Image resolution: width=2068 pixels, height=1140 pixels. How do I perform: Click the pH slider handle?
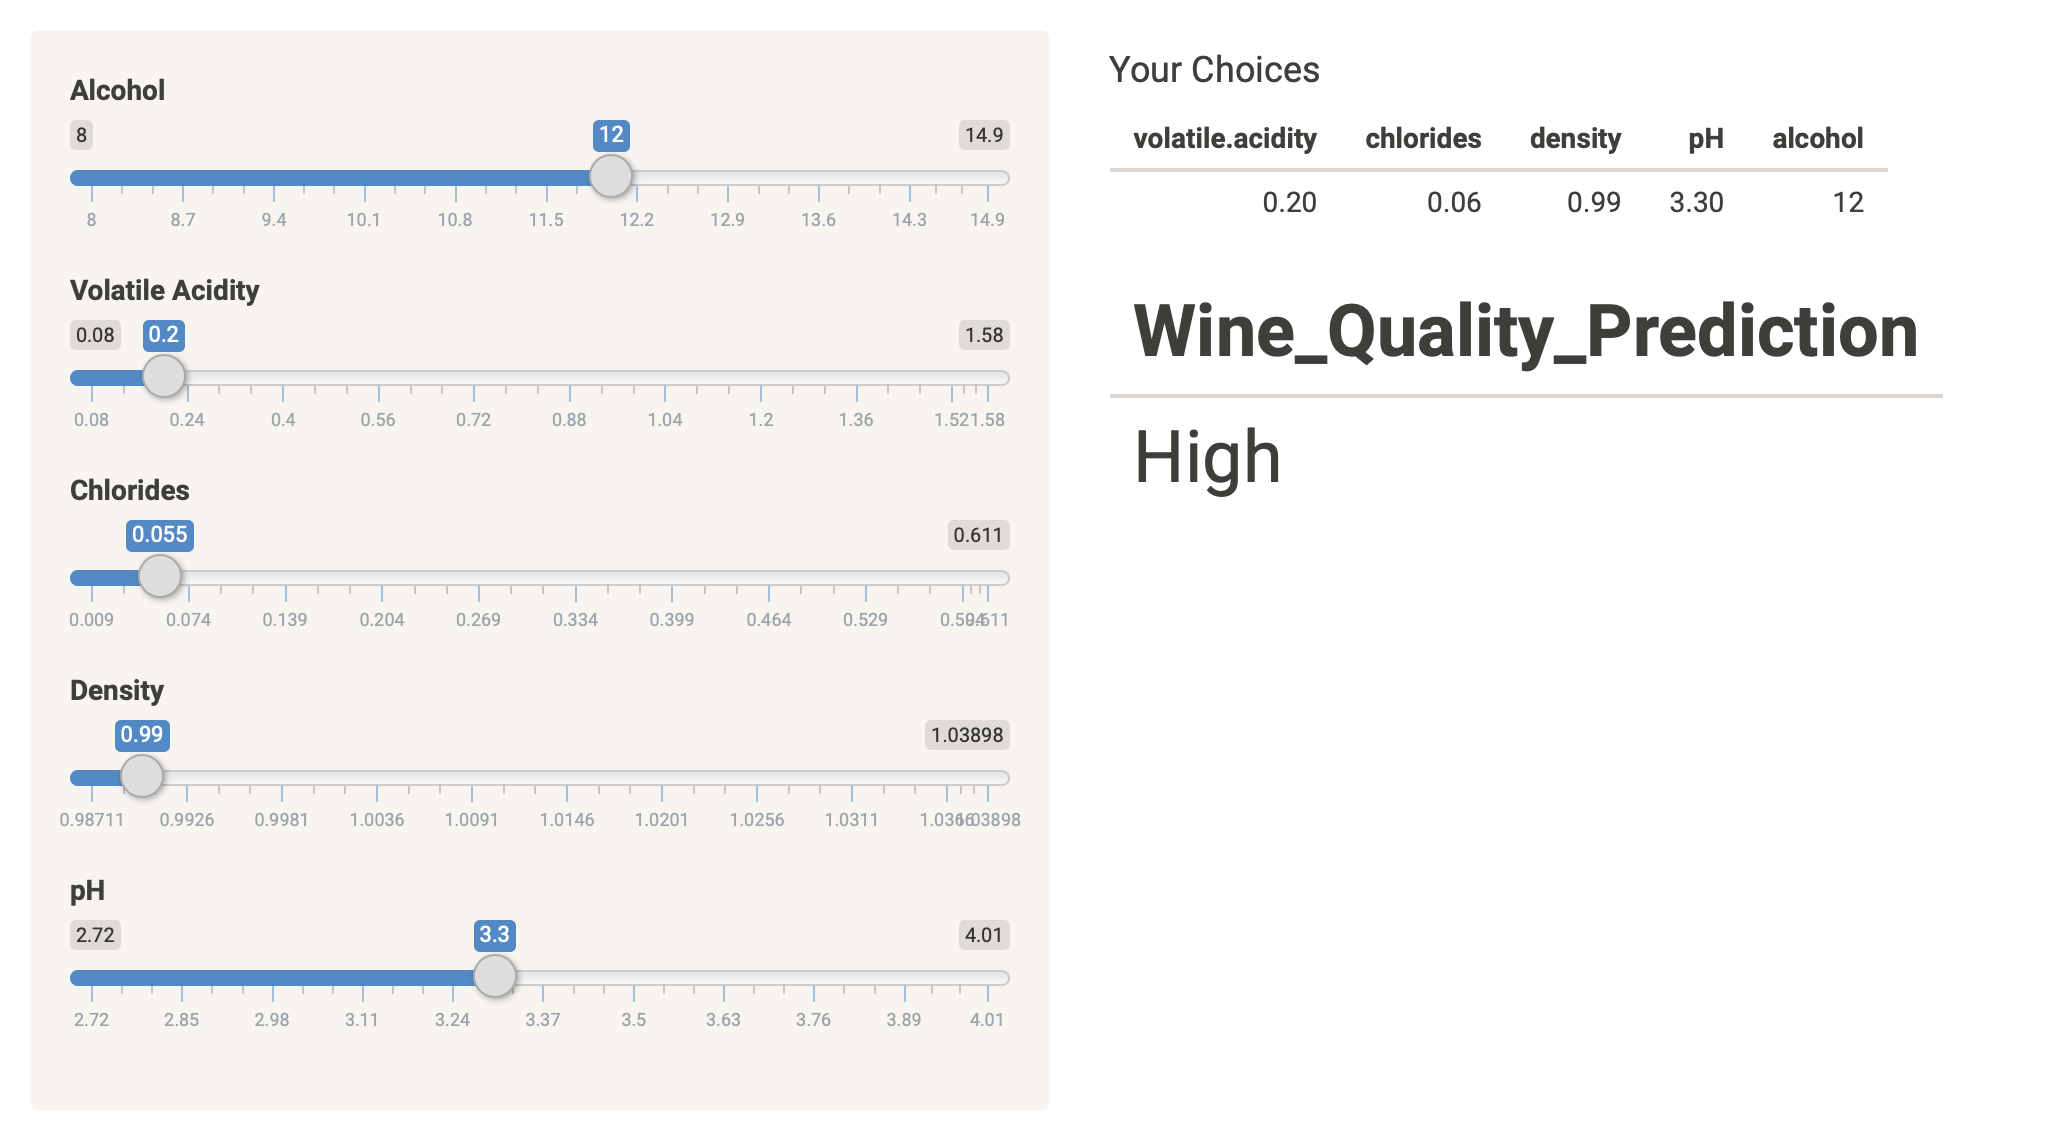point(495,976)
